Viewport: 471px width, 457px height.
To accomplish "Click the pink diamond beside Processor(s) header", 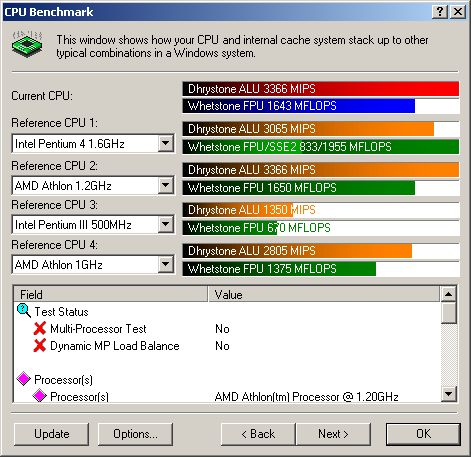I will pos(24,379).
